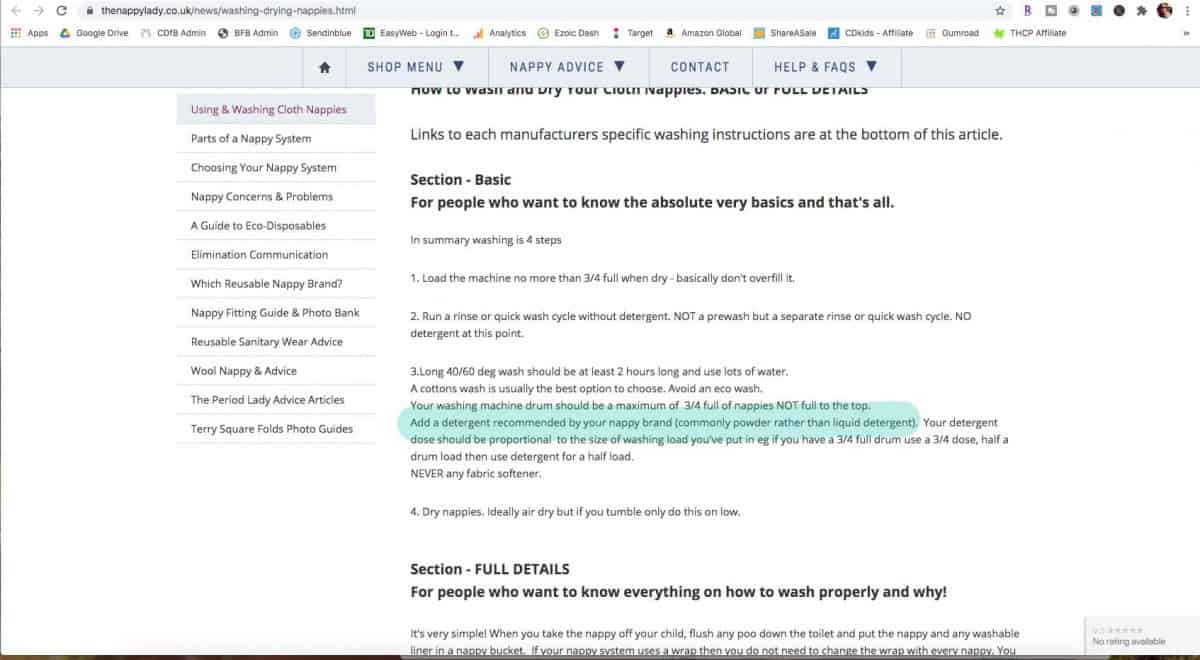
Task: Open the Chrome three-dot menu
Action: tap(1187, 11)
